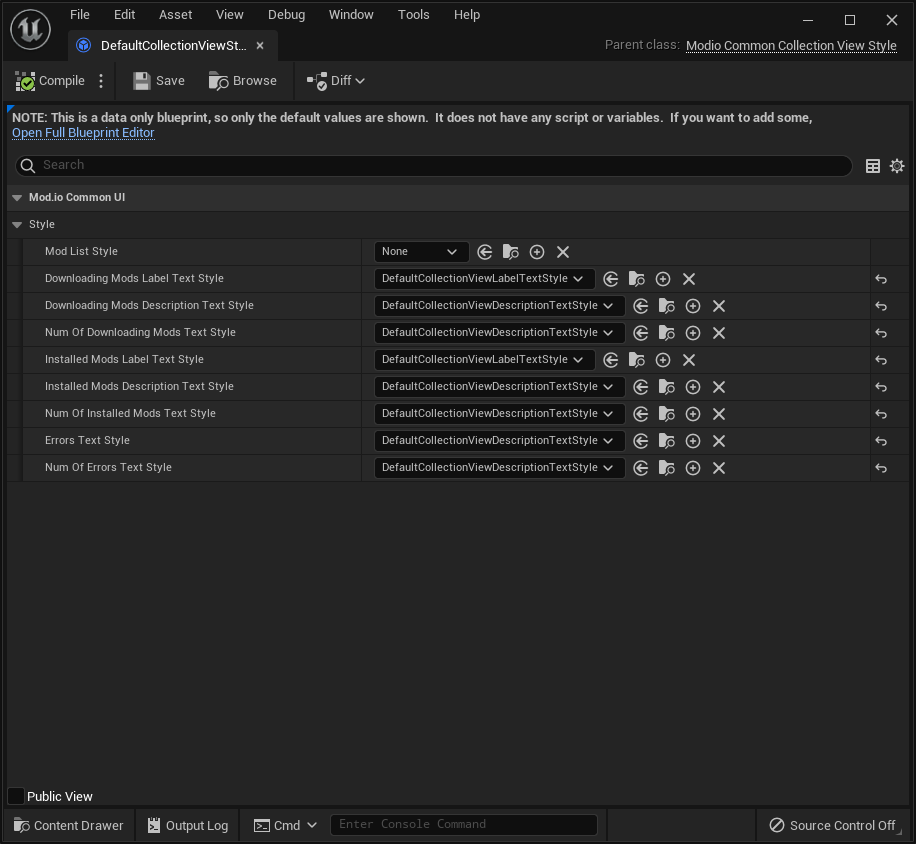Screen dimensions: 916x844
Task: Use selected asset for Num Of Installed Mods
Action: click(x=640, y=414)
